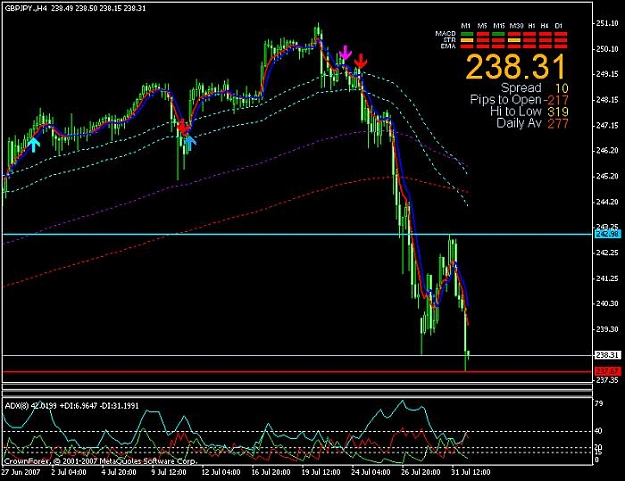Click the D1 timeframe column header

[x=558, y=26]
